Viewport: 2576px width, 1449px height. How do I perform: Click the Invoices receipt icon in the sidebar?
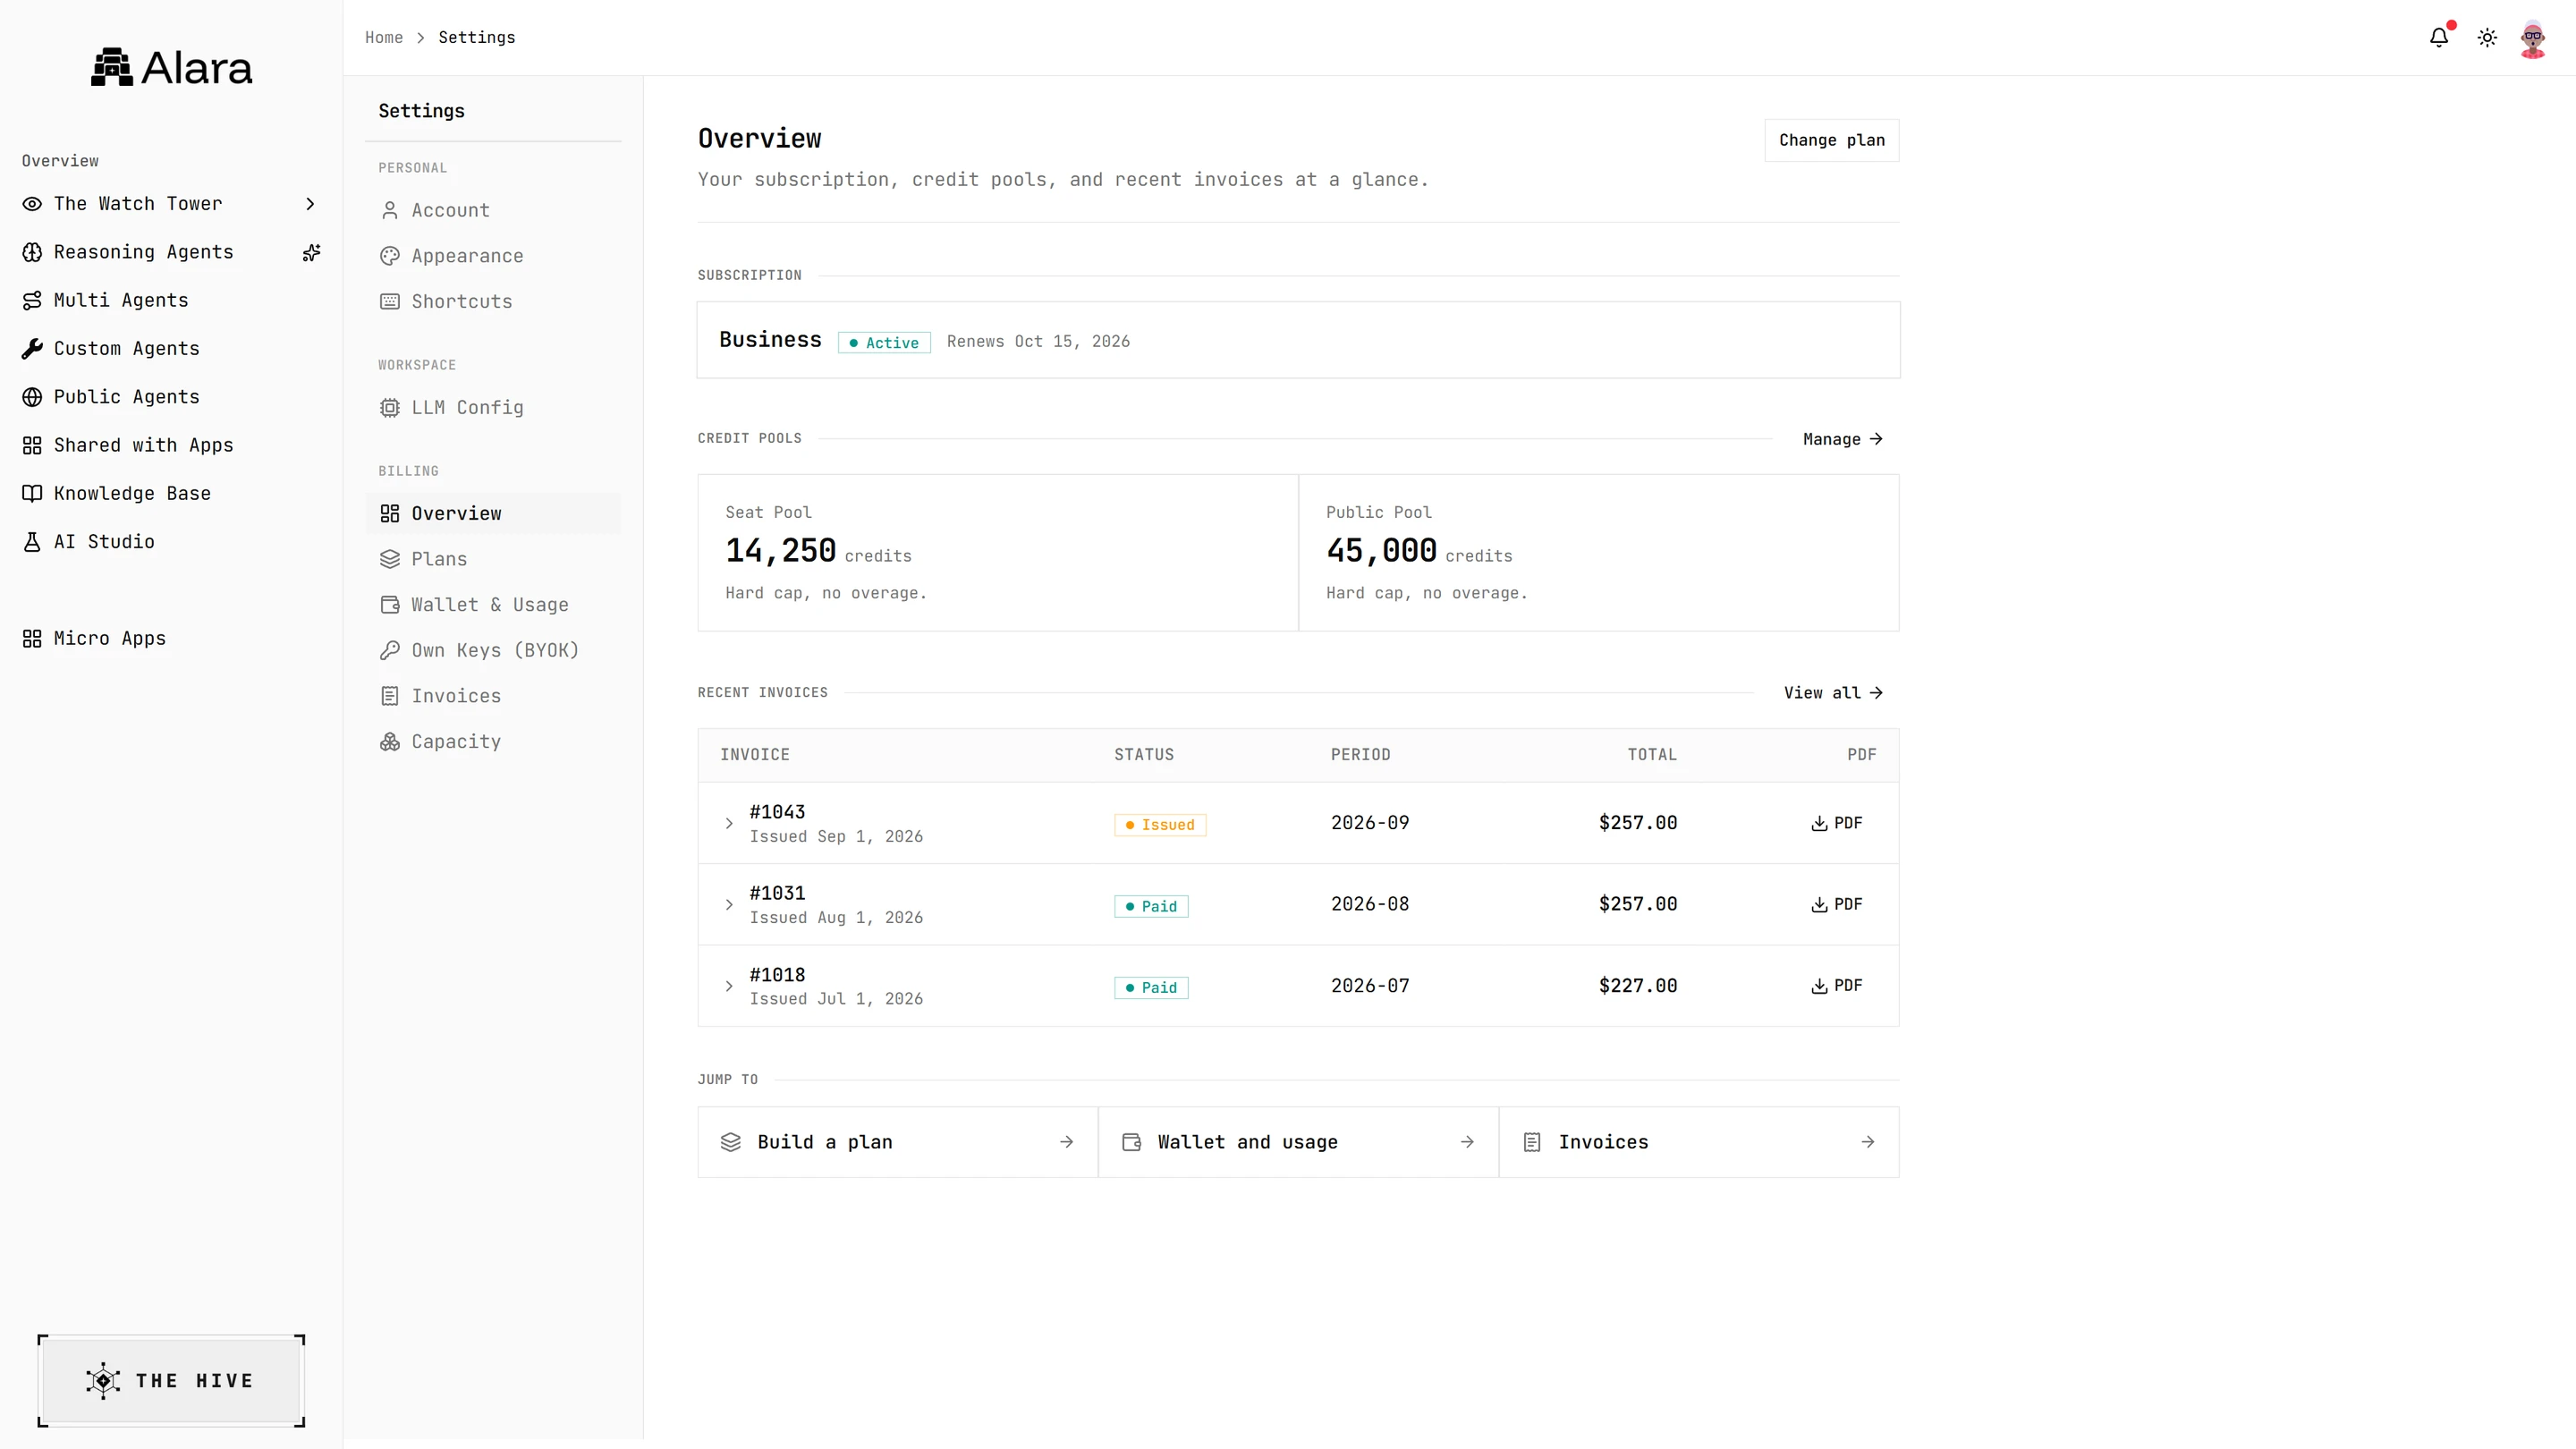[390, 696]
